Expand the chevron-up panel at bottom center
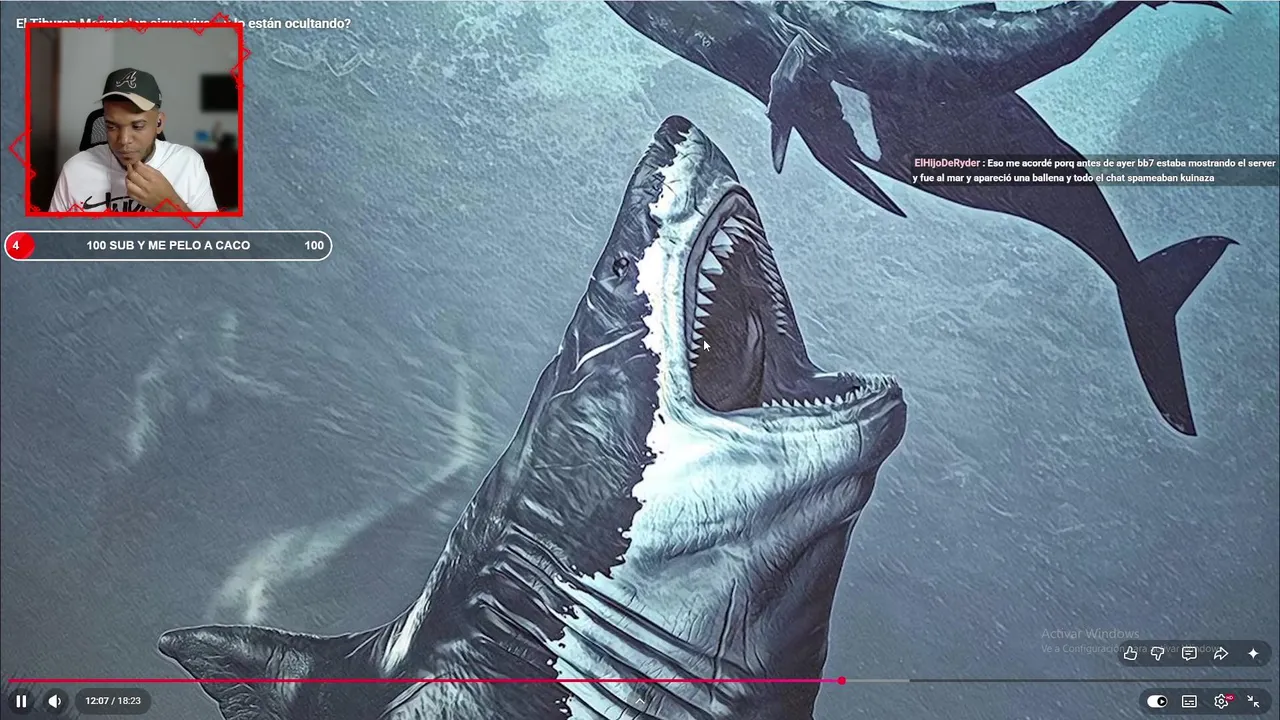The image size is (1280, 720). [x=640, y=701]
